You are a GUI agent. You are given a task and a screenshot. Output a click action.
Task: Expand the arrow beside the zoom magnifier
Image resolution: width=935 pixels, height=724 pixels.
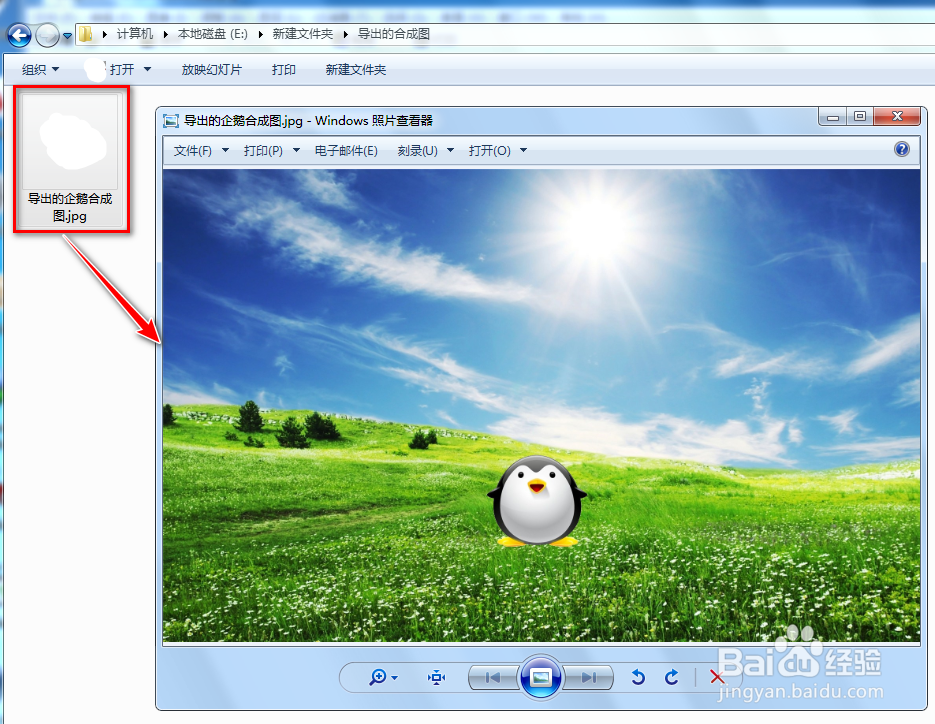(x=394, y=678)
